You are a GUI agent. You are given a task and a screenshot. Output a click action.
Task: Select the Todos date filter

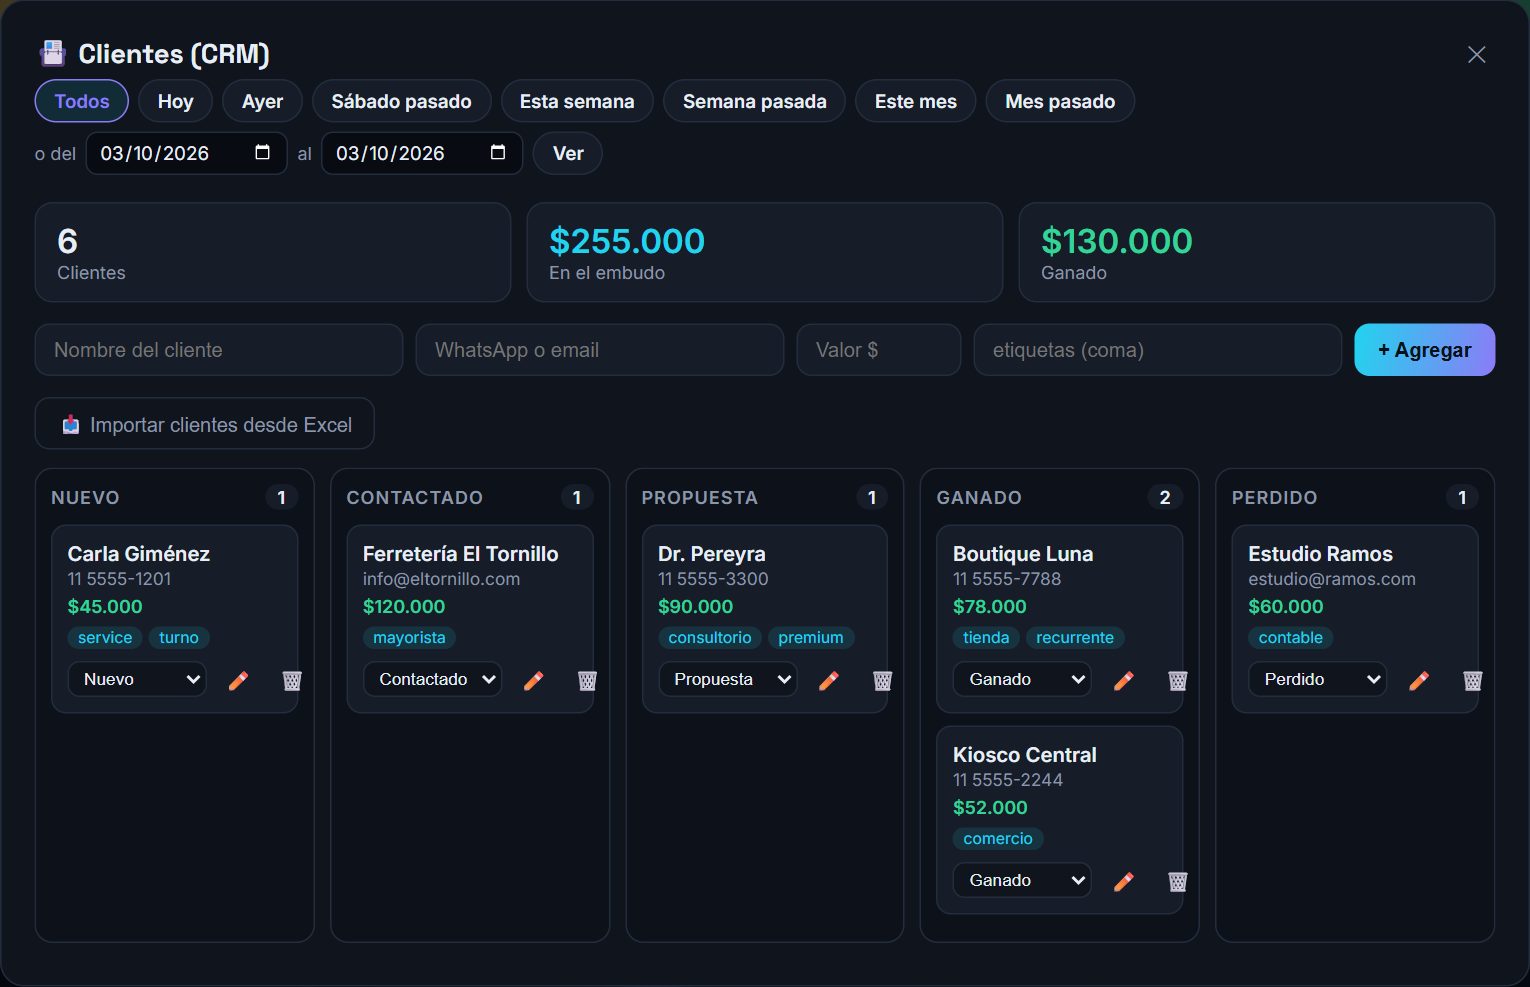[82, 101]
